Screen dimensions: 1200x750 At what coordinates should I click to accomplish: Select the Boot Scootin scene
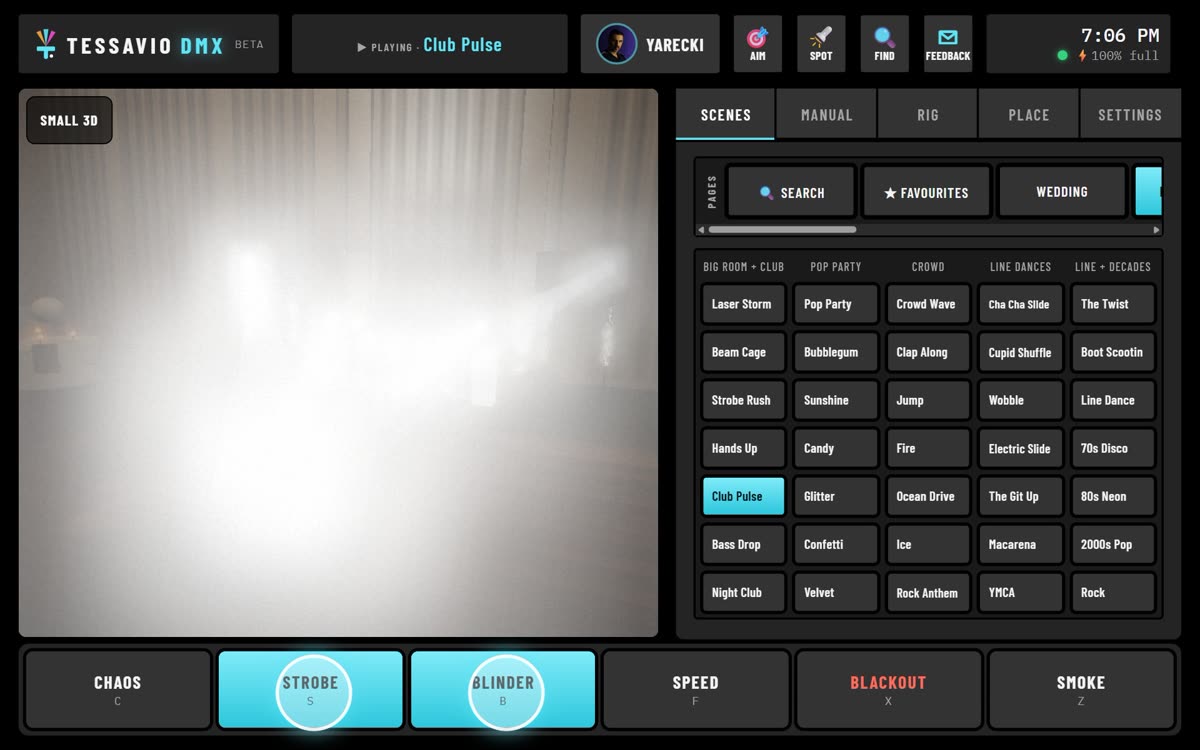1113,352
